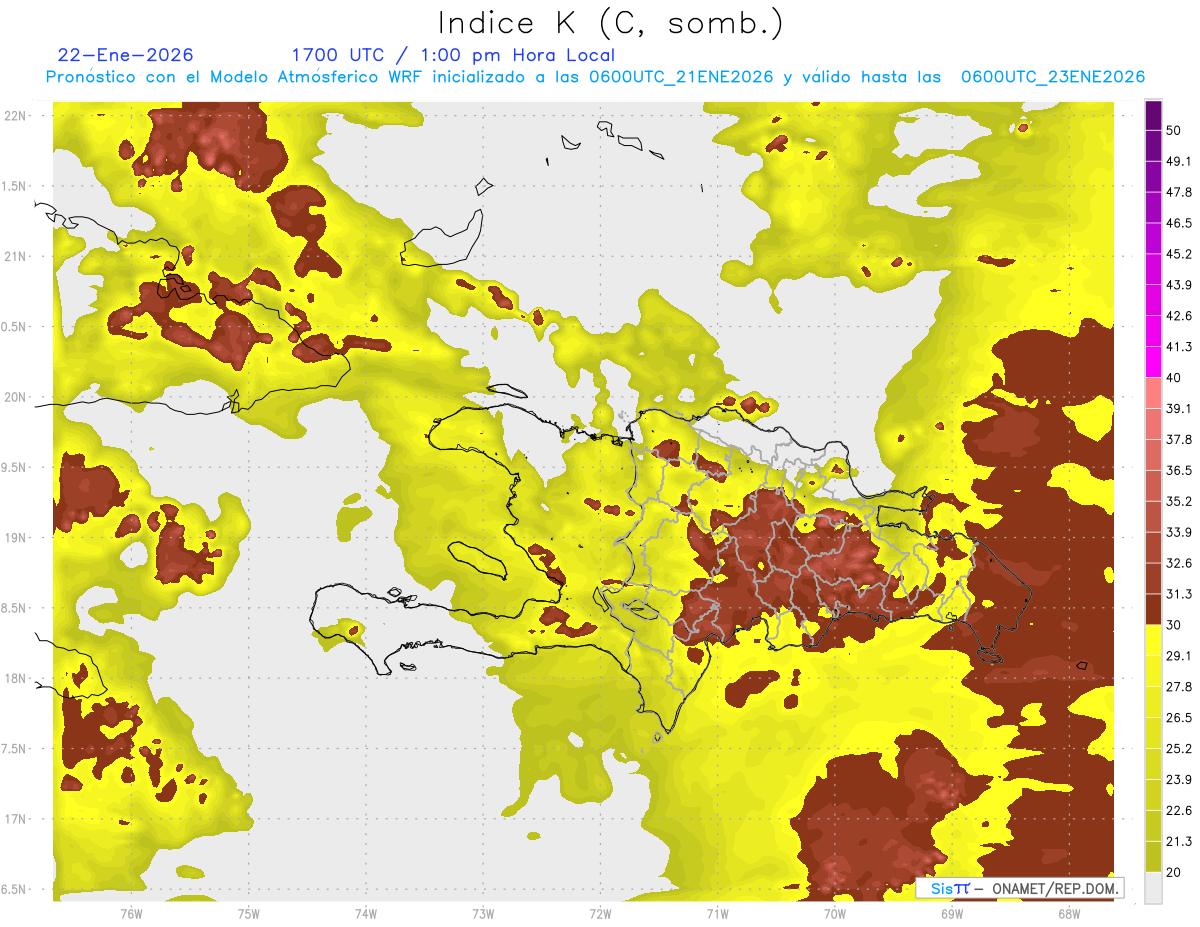Click the '72W' longitude label

(x=600, y=913)
